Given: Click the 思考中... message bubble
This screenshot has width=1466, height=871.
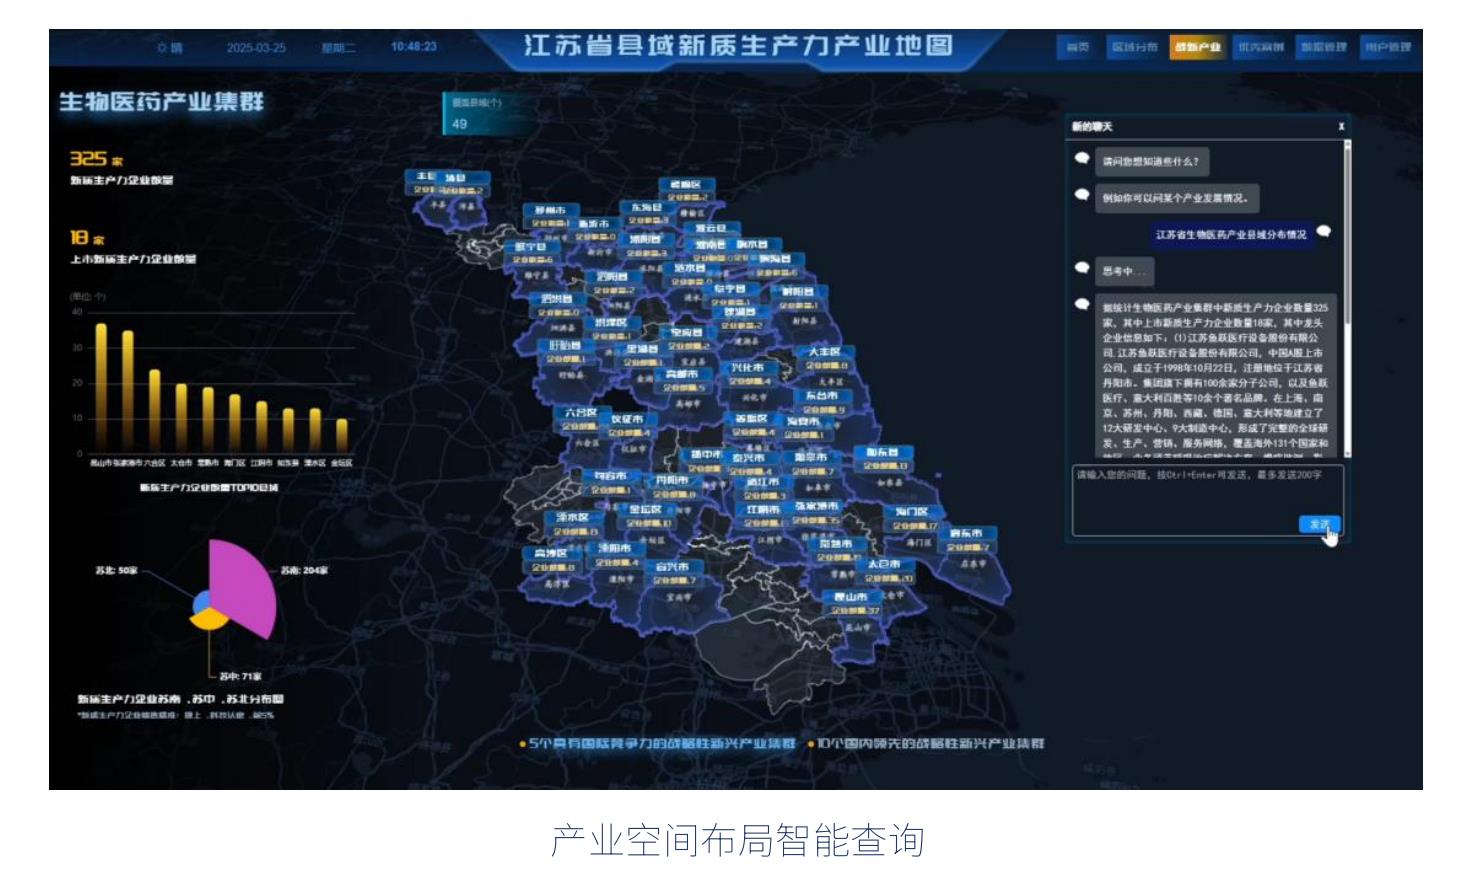Looking at the screenshot, I should (1124, 271).
